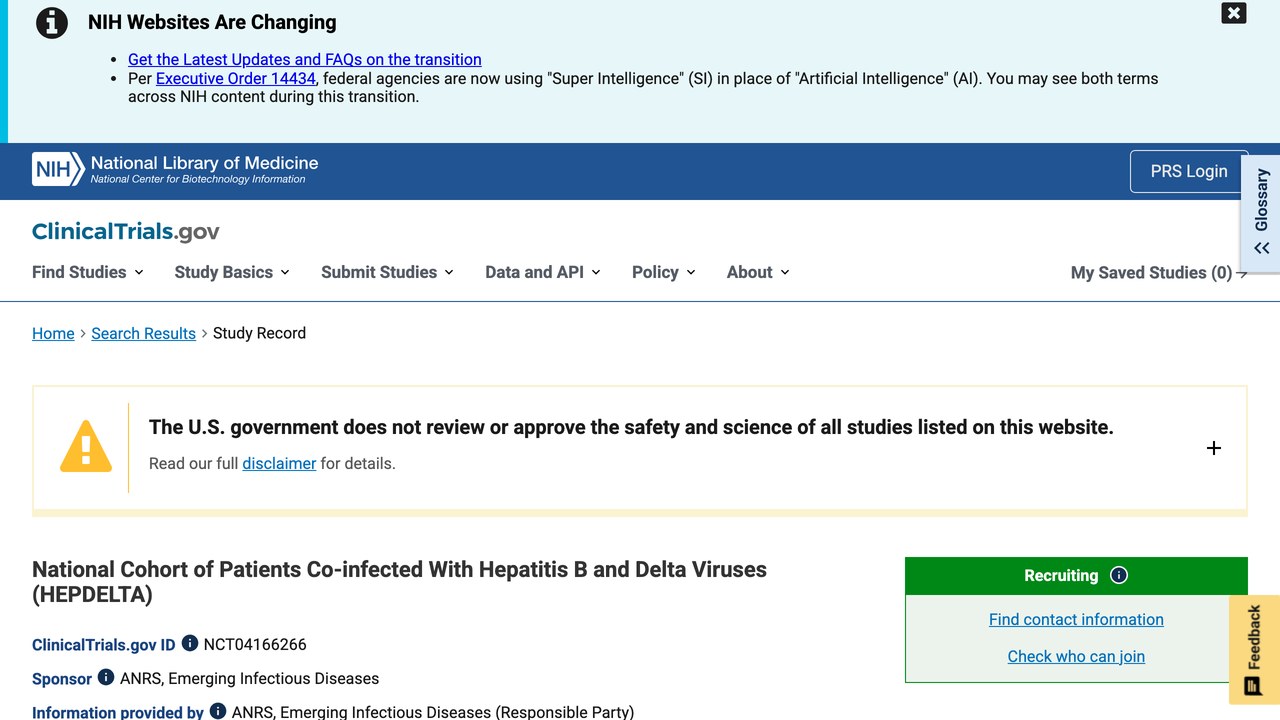The height and width of the screenshot is (720, 1280).
Task: Click the info circle icon in NIH banner
Action: click(52, 23)
